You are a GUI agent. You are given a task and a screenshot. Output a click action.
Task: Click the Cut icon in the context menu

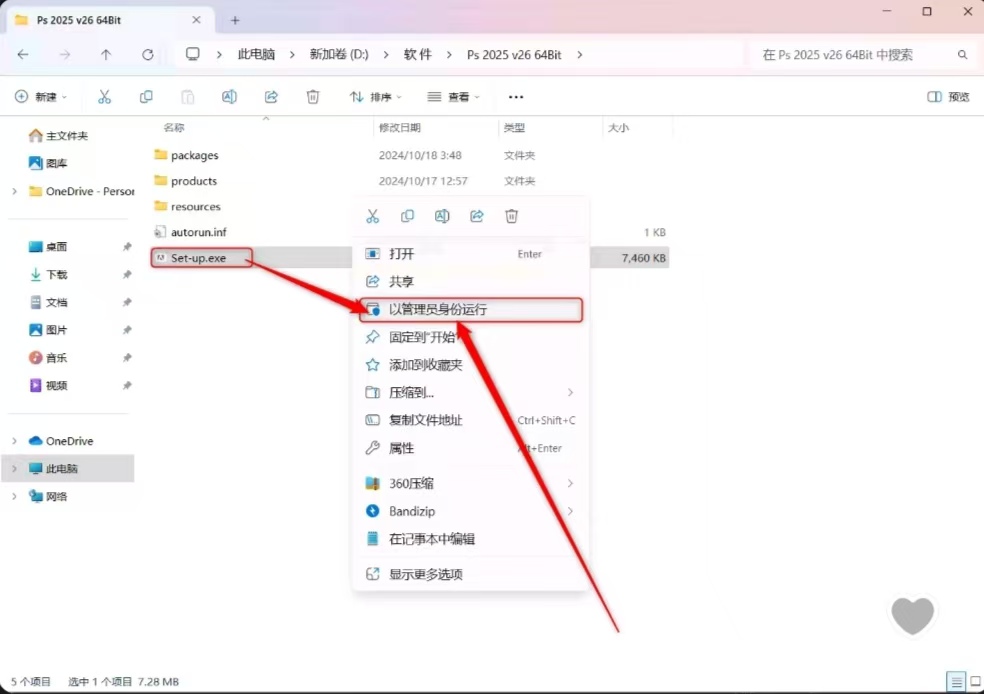point(373,216)
